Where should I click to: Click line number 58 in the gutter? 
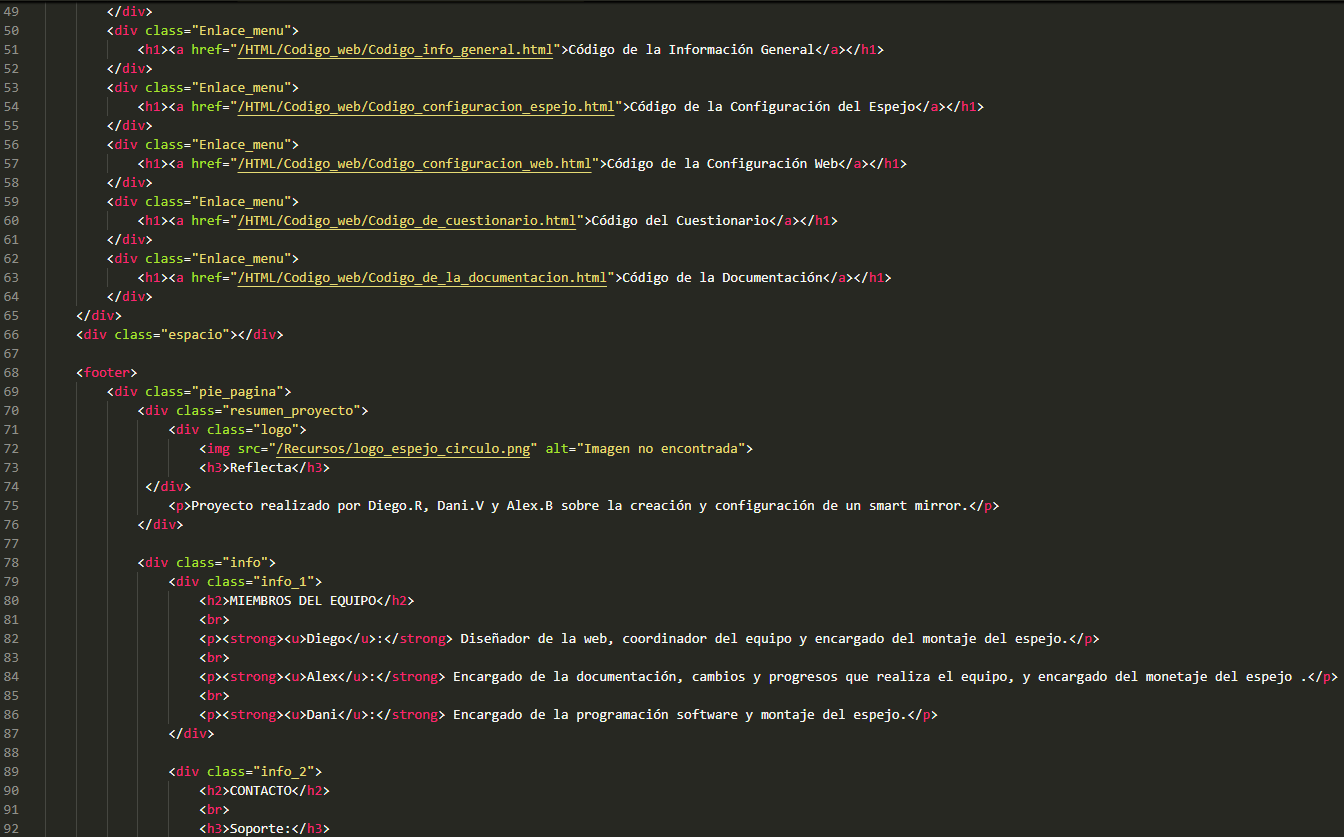[x=11, y=183]
